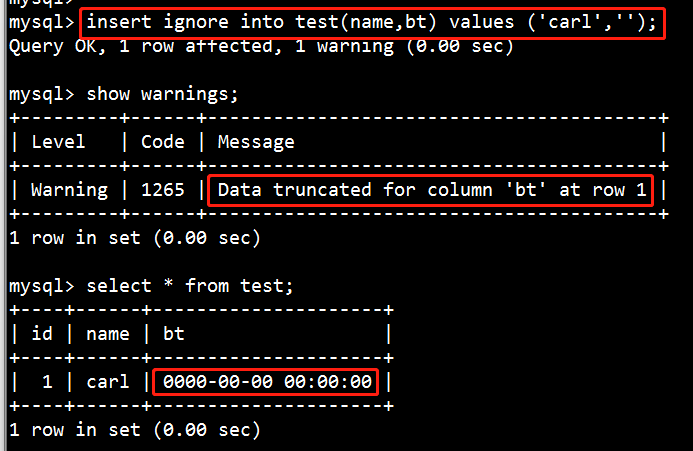Viewport: 693px width, 451px height.
Task: Select the id value 1 cell
Action: coord(47,382)
